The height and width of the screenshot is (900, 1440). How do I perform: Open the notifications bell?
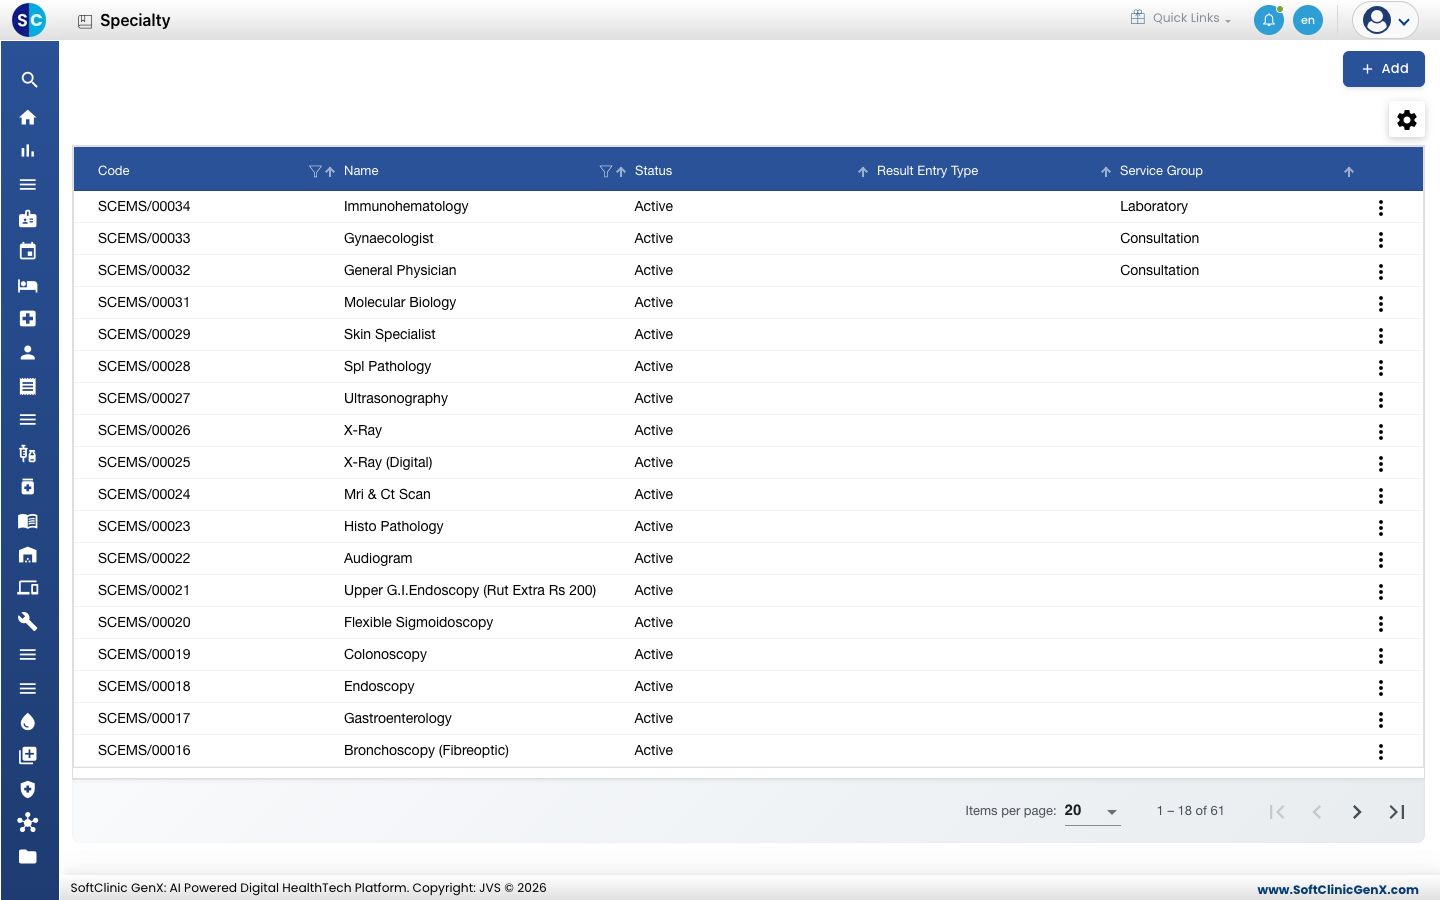[1269, 20]
